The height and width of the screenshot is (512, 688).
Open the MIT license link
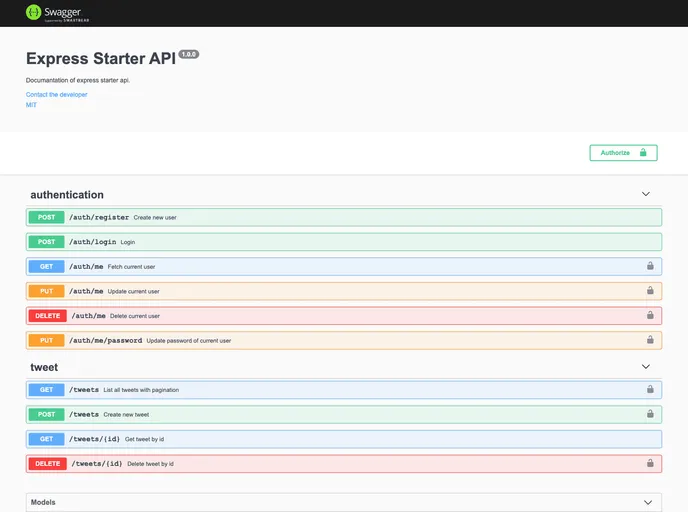tap(31, 105)
